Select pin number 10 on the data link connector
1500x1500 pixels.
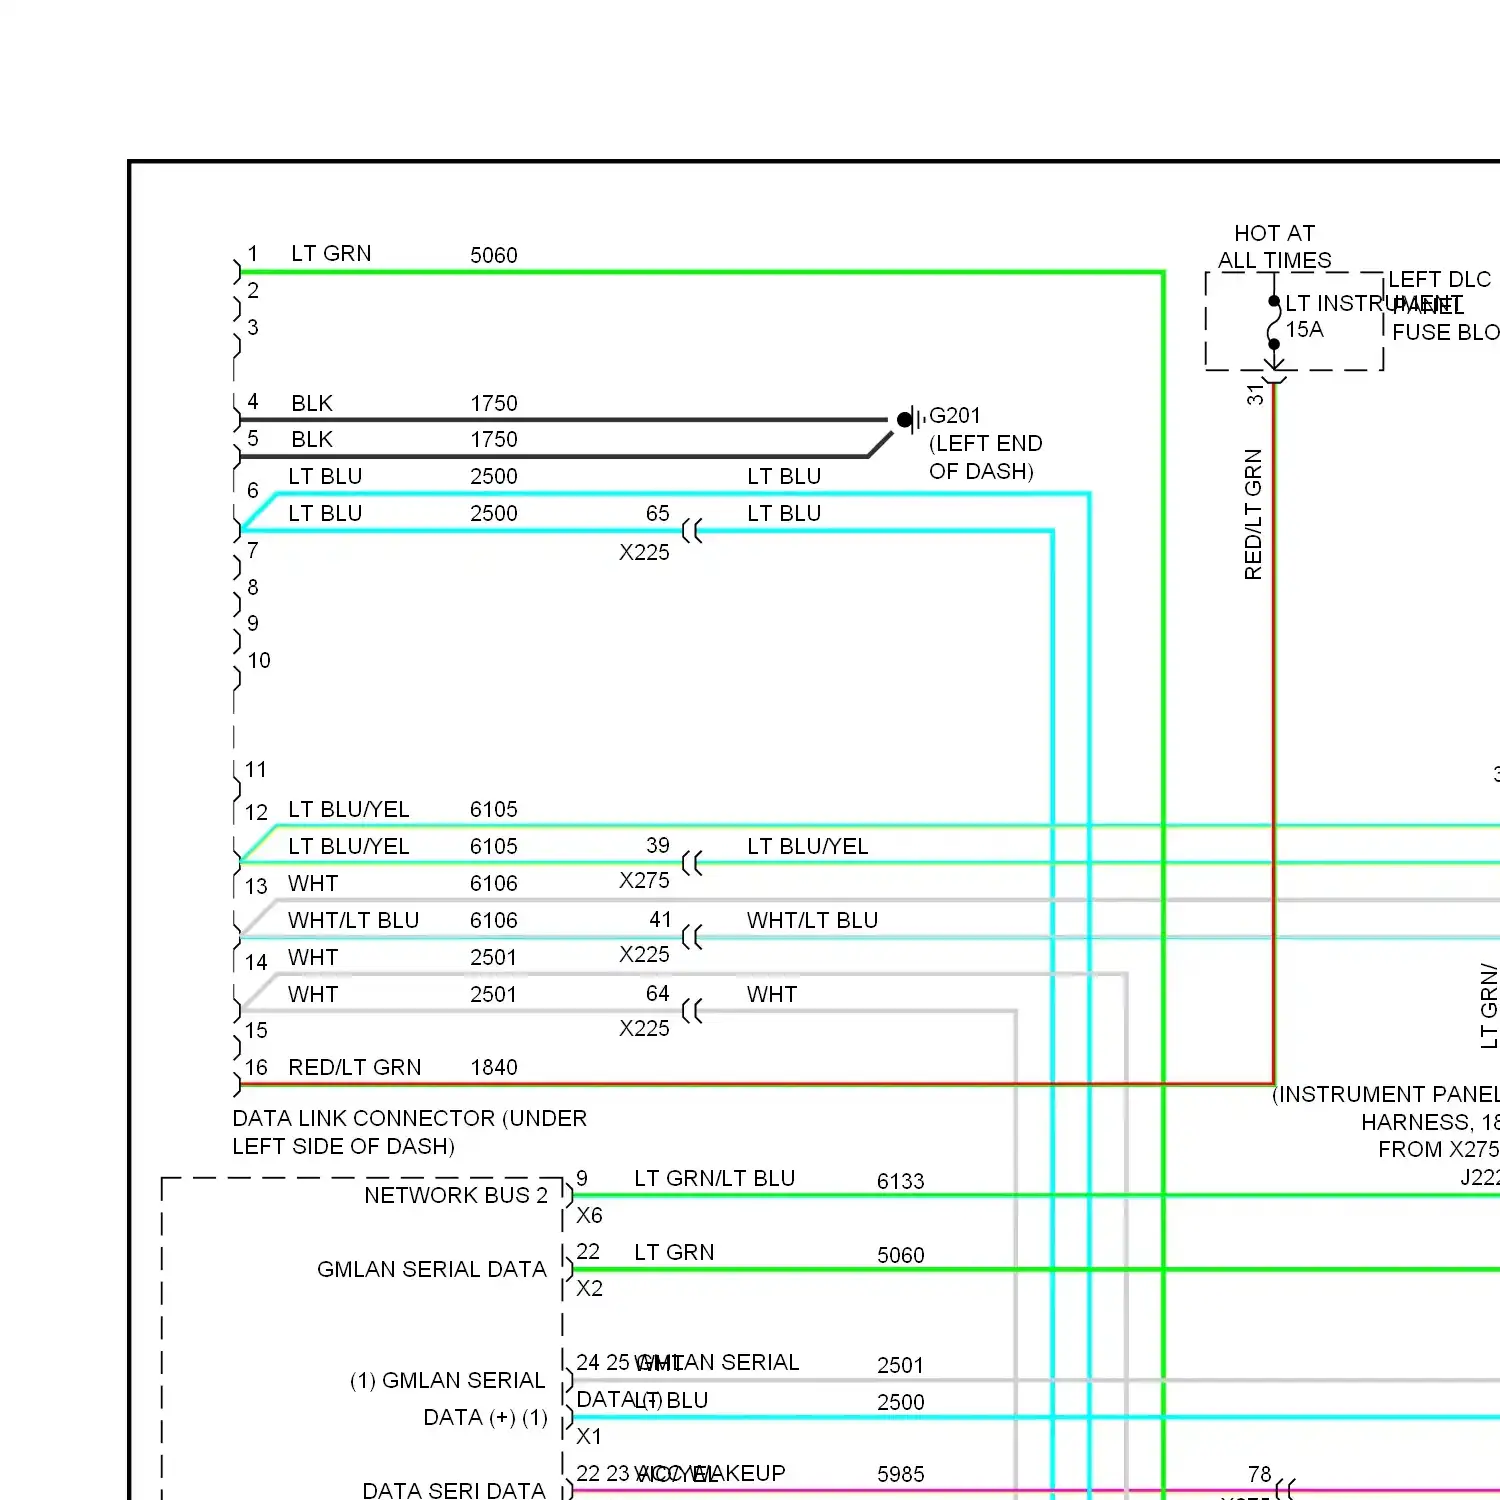tap(259, 660)
